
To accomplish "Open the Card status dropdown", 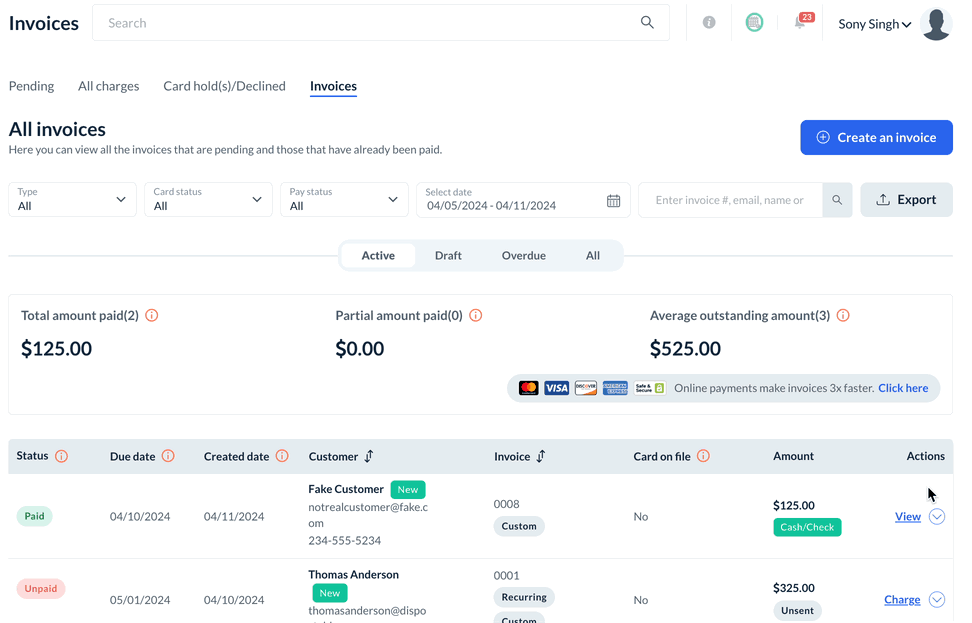I will pyautogui.click(x=208, y=199).
